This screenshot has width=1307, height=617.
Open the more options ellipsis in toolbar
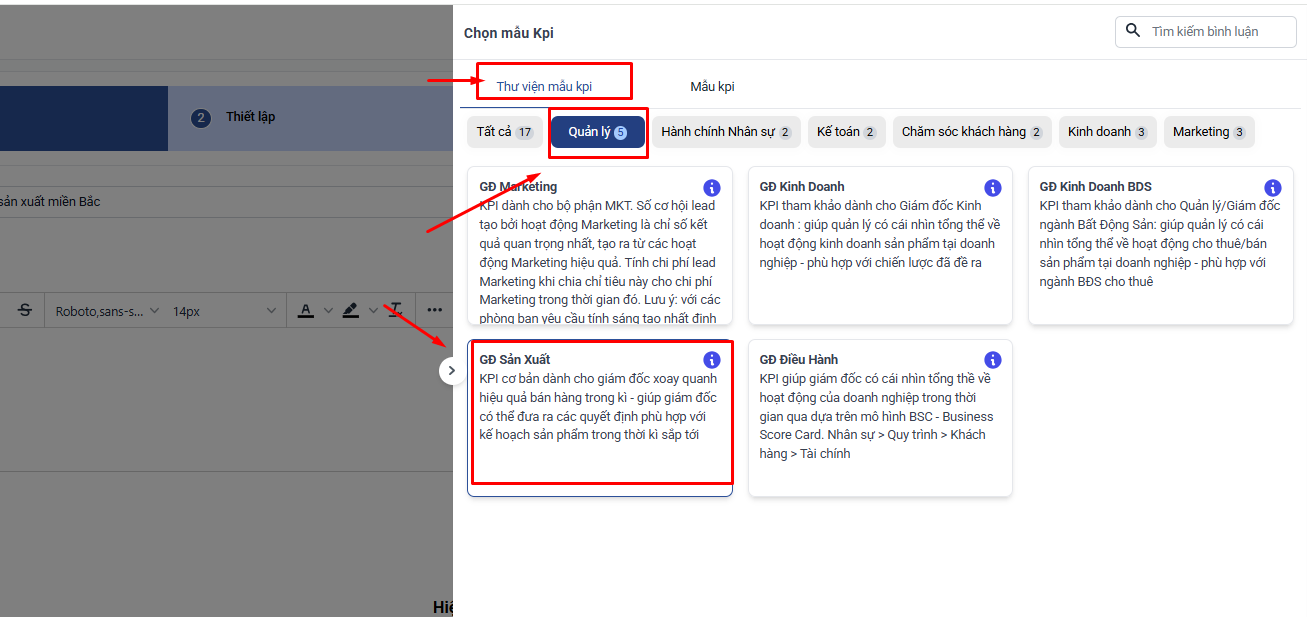tap(434, 310)
